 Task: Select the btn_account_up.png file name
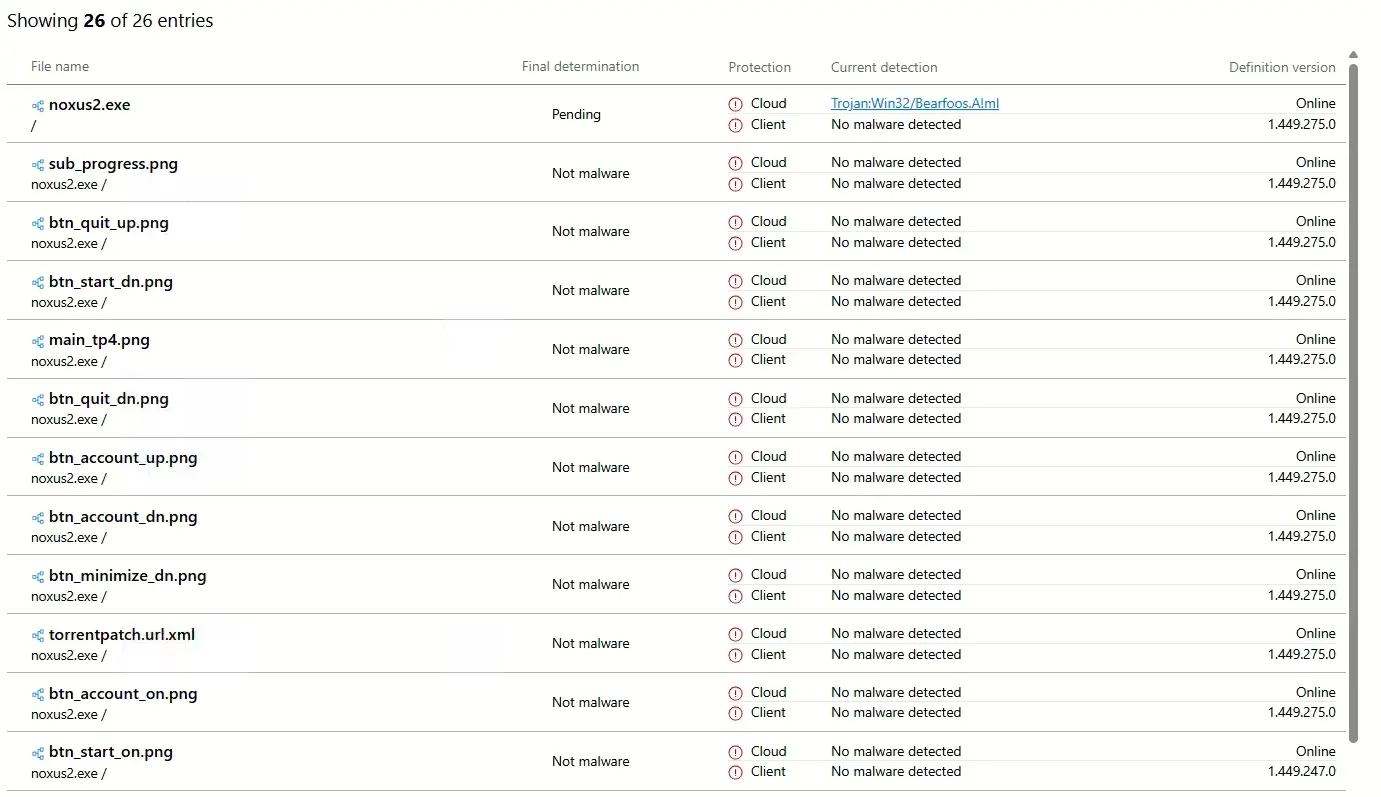coord(123,458)
